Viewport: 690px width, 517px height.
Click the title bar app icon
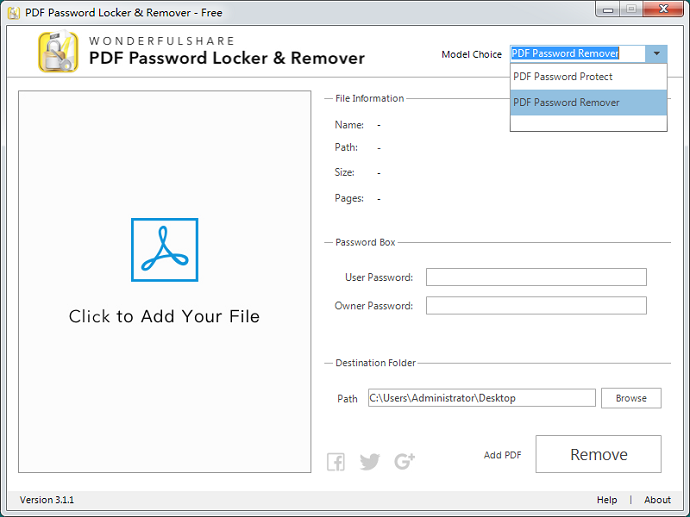tap(14, 13)
